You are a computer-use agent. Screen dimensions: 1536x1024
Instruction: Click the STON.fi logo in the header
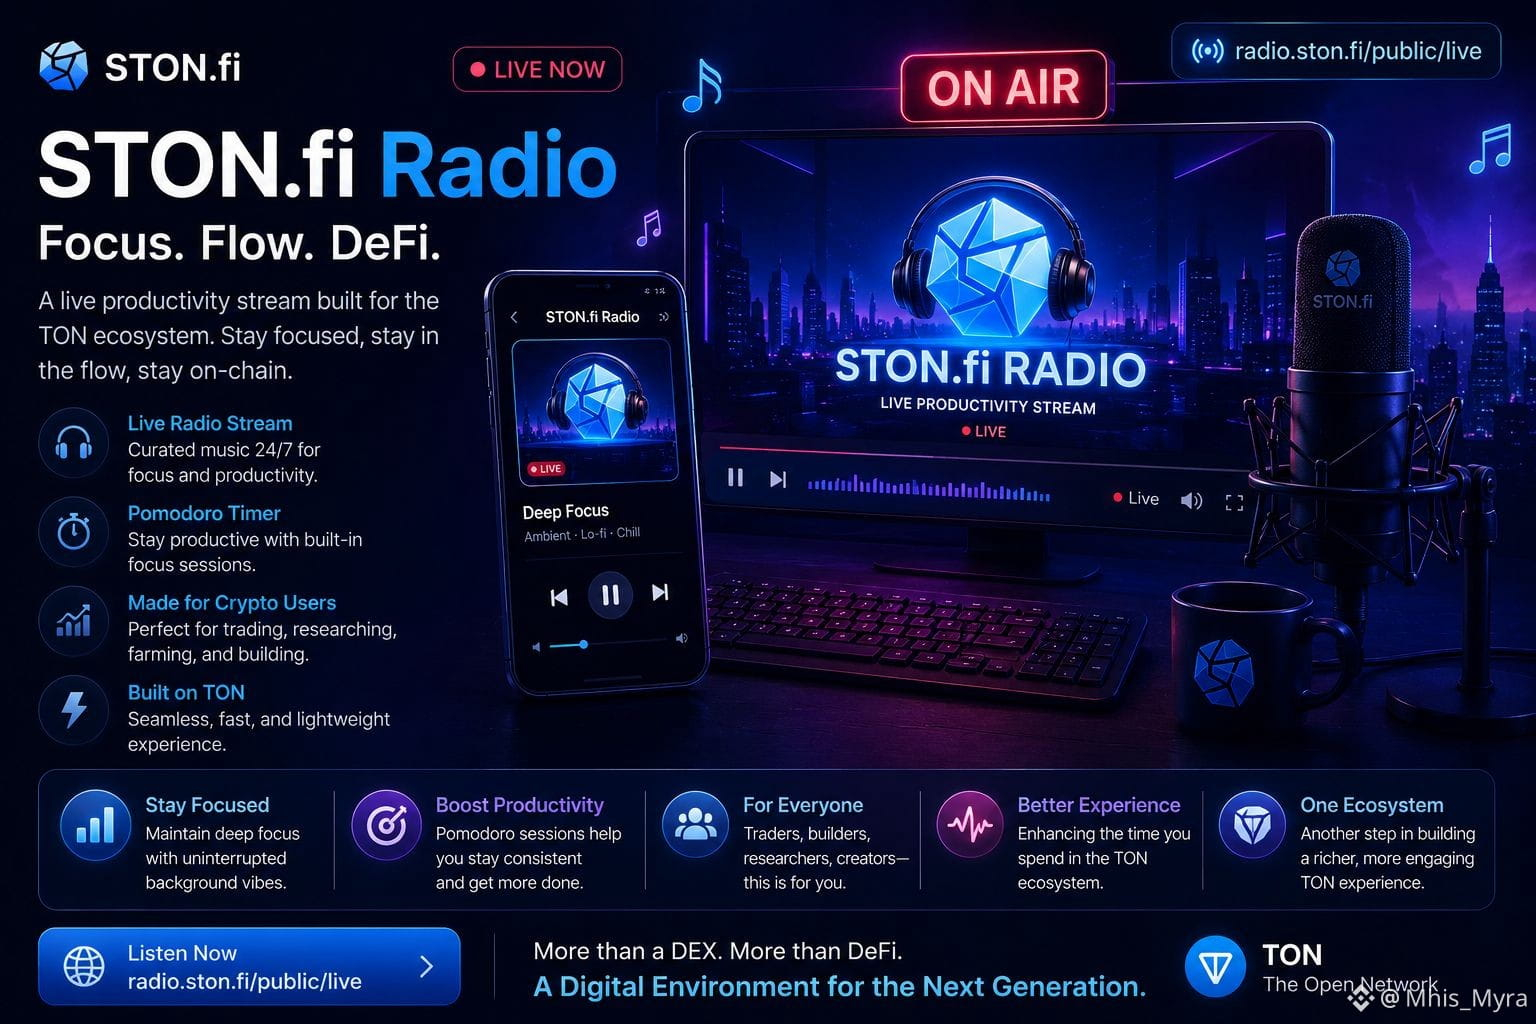coord(140,67)
